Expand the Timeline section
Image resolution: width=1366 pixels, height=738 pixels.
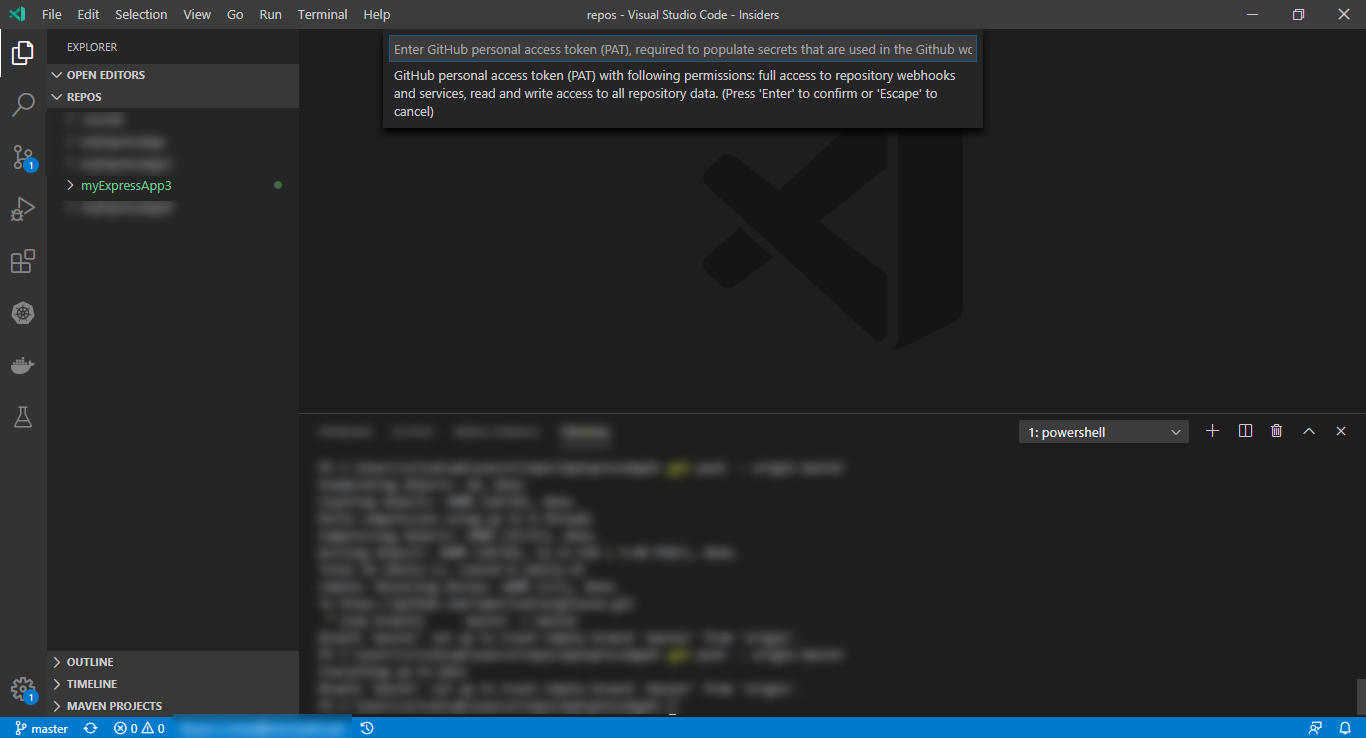[173, 684]
